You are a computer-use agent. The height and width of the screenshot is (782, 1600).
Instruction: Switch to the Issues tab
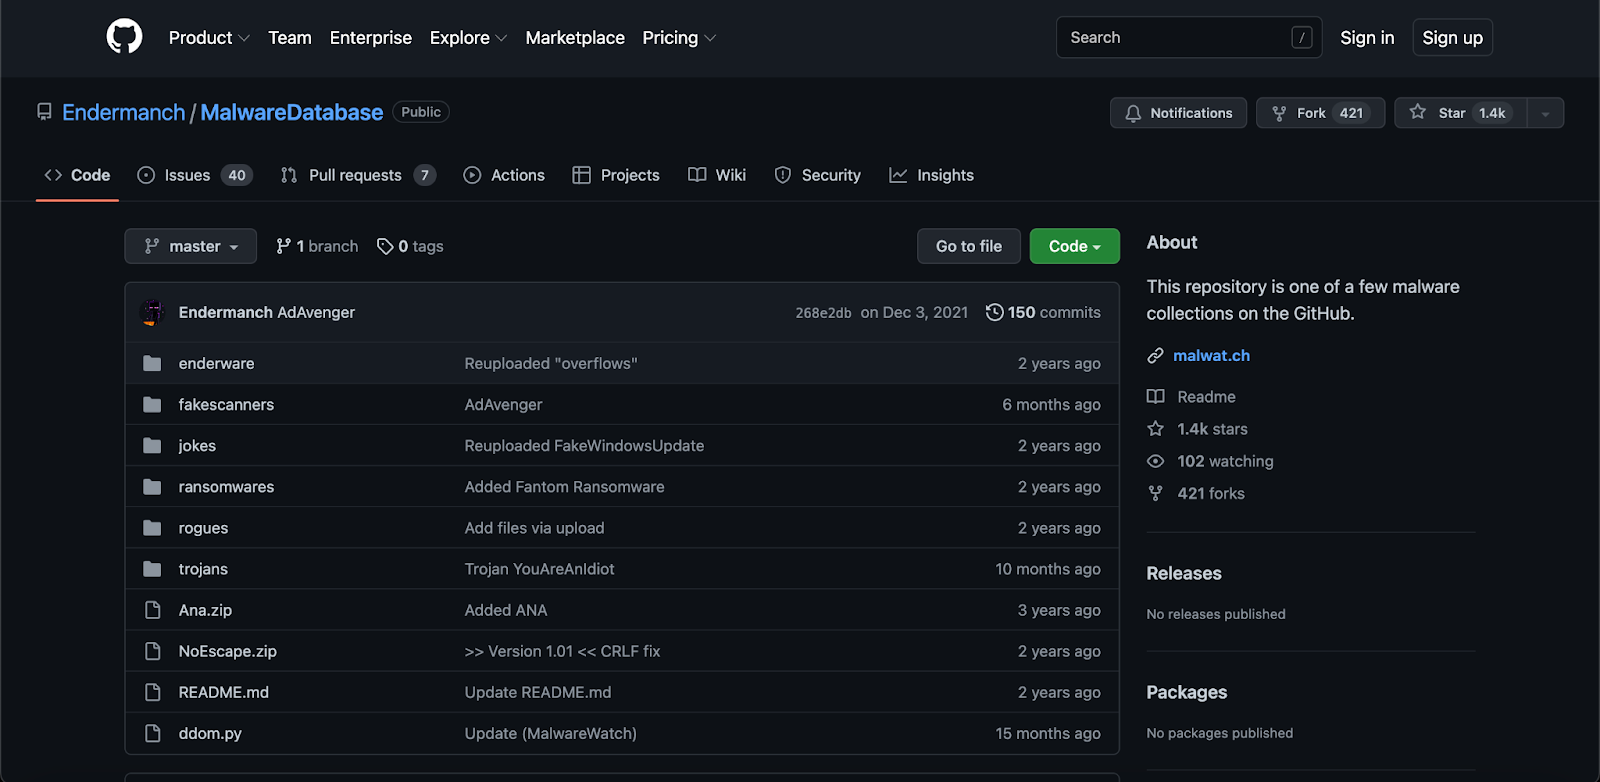[x=194, y=175]
